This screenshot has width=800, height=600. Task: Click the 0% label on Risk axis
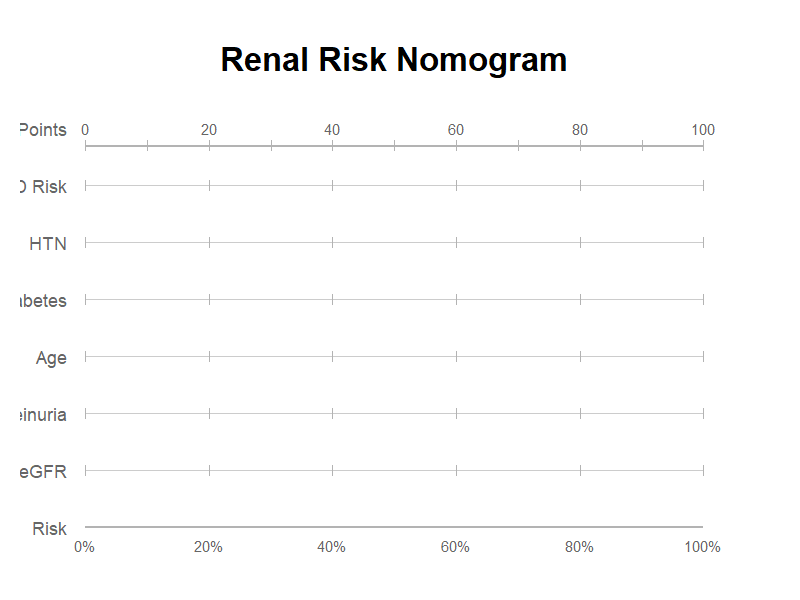[84, 547]
